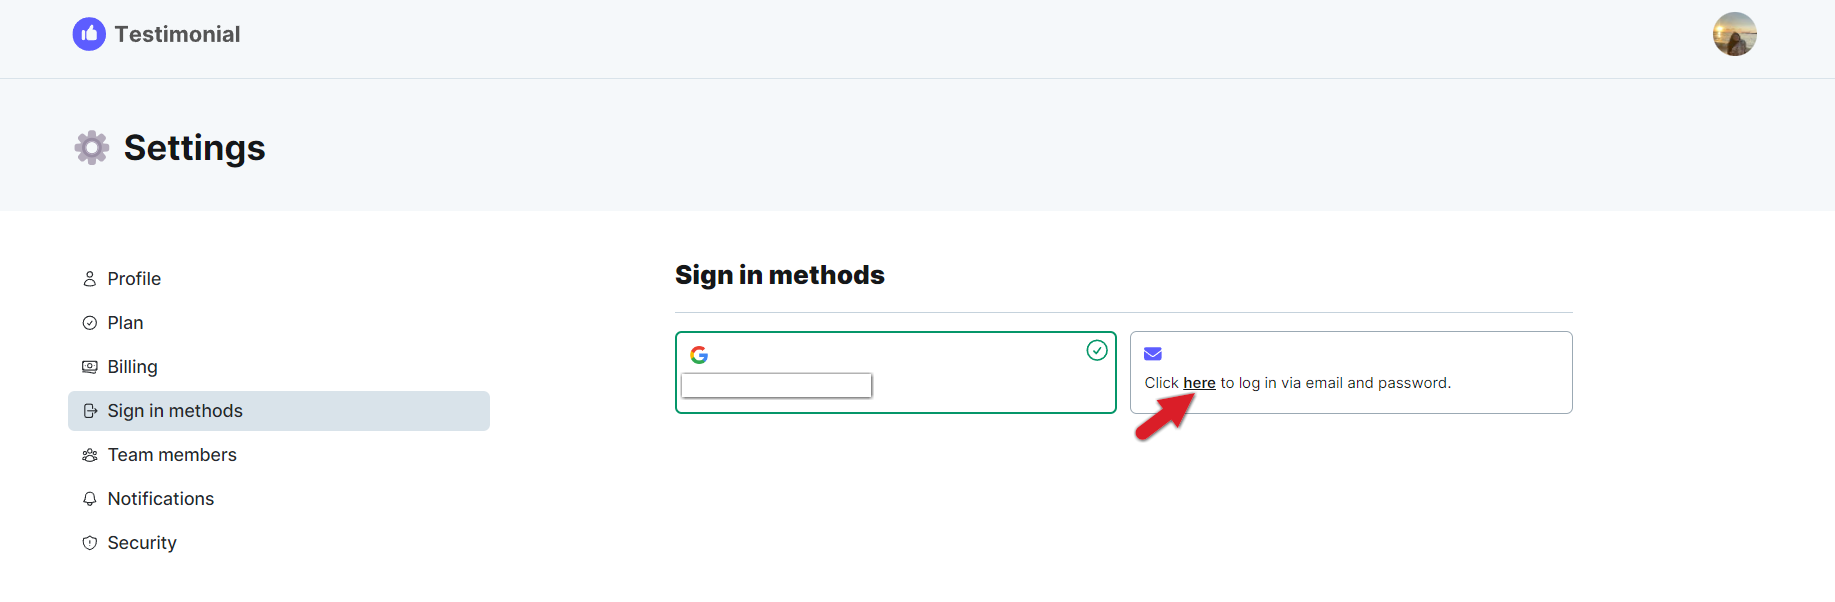The width and height of the screenshot is (1835, 602).
Task: Click the Sign in methods arrow icon
Action: [x=90, y=411]
